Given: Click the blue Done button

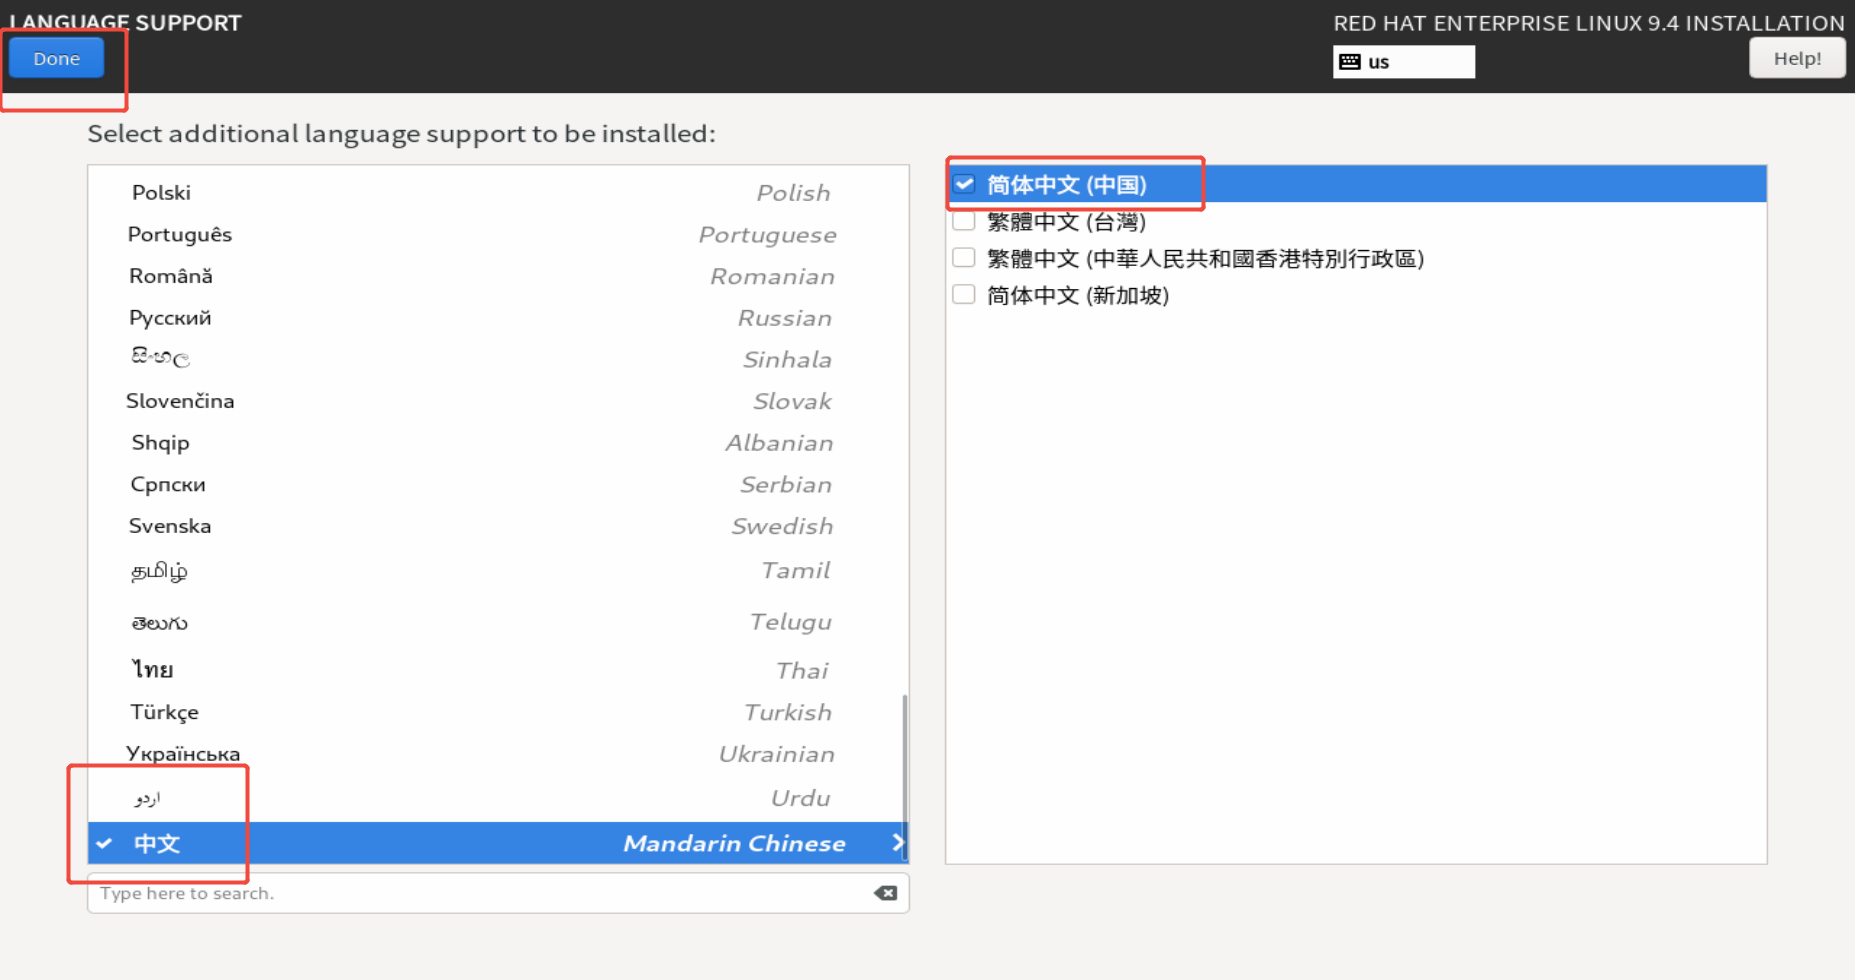Looking at the screenshot, I should point(56,58).
